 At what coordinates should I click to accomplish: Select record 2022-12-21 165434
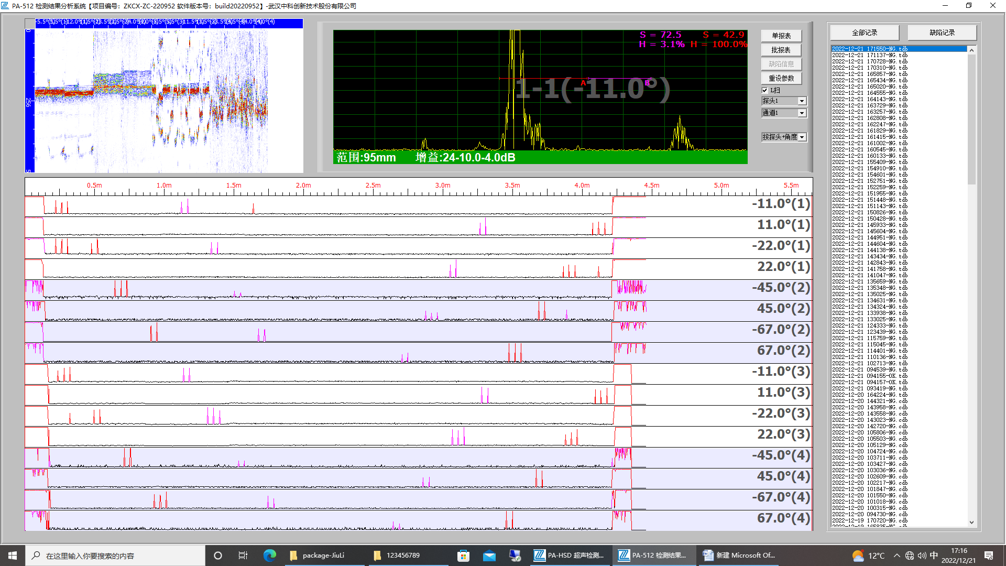pyautogui.click(x=899, y=80)
